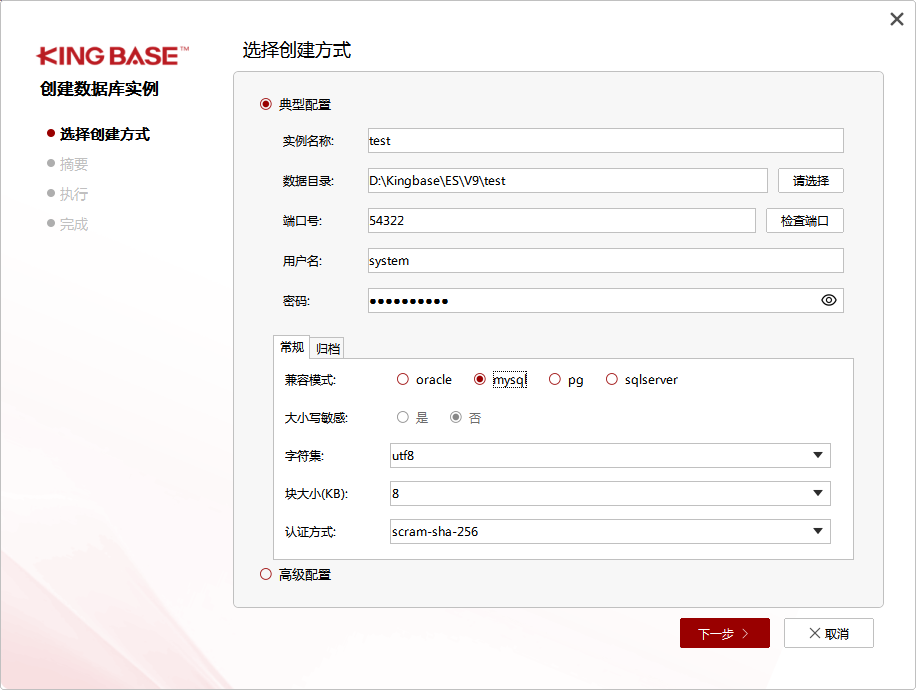Click the 认证方式 label
Image resolution: width=916 pixels, height=690 pixels.
(x=310, y=532)
